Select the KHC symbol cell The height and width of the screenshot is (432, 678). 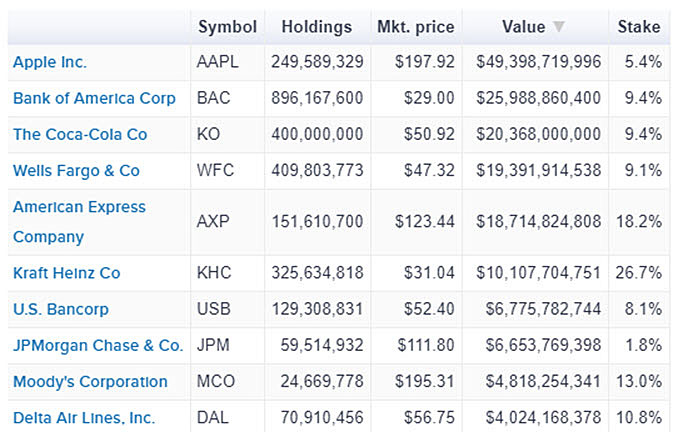click(x=214, y=273)
